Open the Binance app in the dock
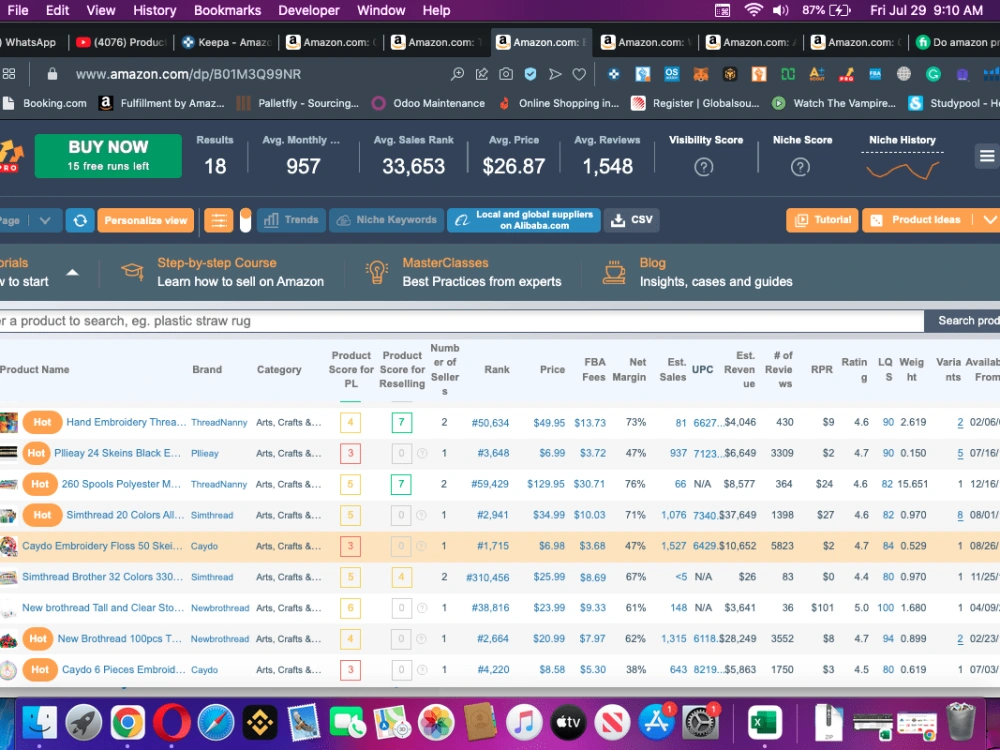 click(x=260, y=723)
